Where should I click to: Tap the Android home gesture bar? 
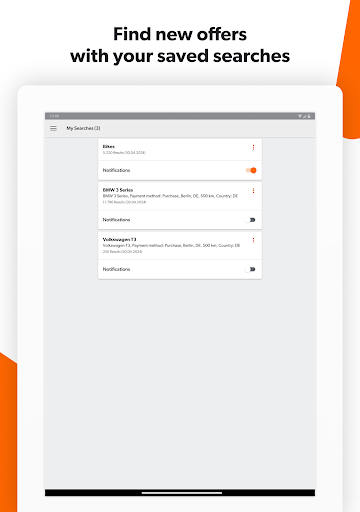[x=182, y=493]
